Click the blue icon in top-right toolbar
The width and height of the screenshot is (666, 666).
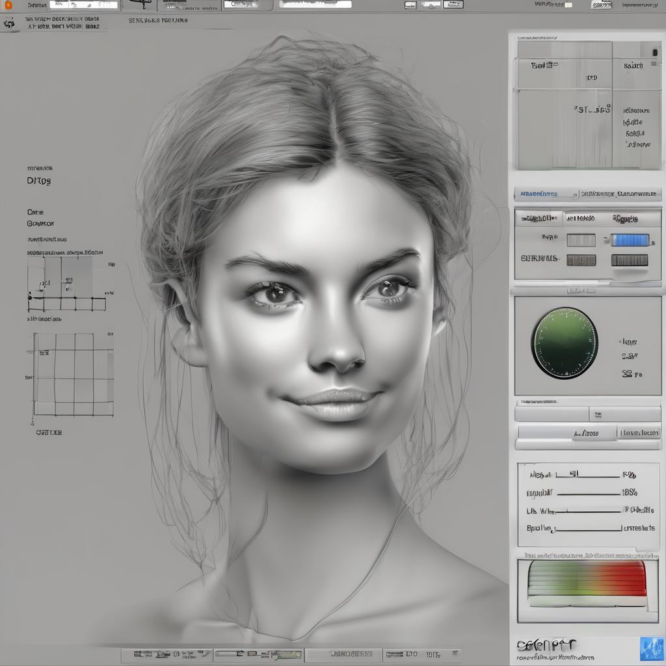tap(601, 5)
